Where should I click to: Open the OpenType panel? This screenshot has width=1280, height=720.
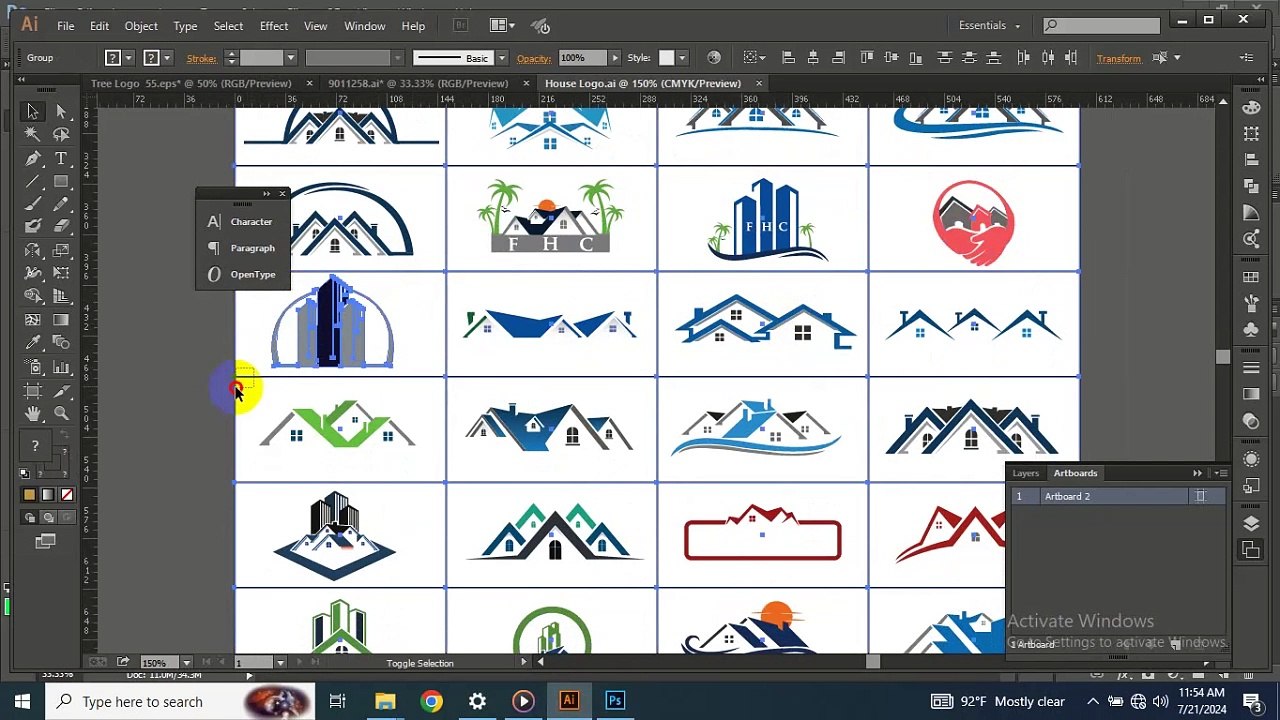click(242, 274)
